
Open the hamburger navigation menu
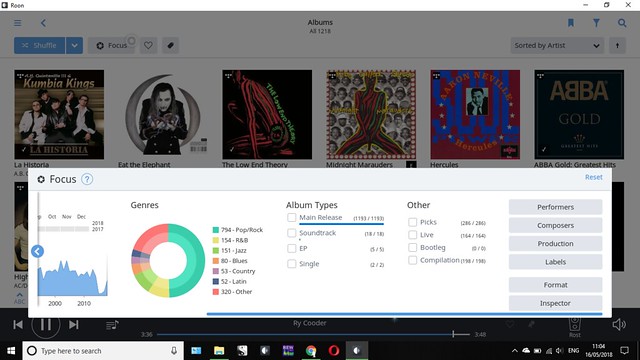tap(18, 23)
